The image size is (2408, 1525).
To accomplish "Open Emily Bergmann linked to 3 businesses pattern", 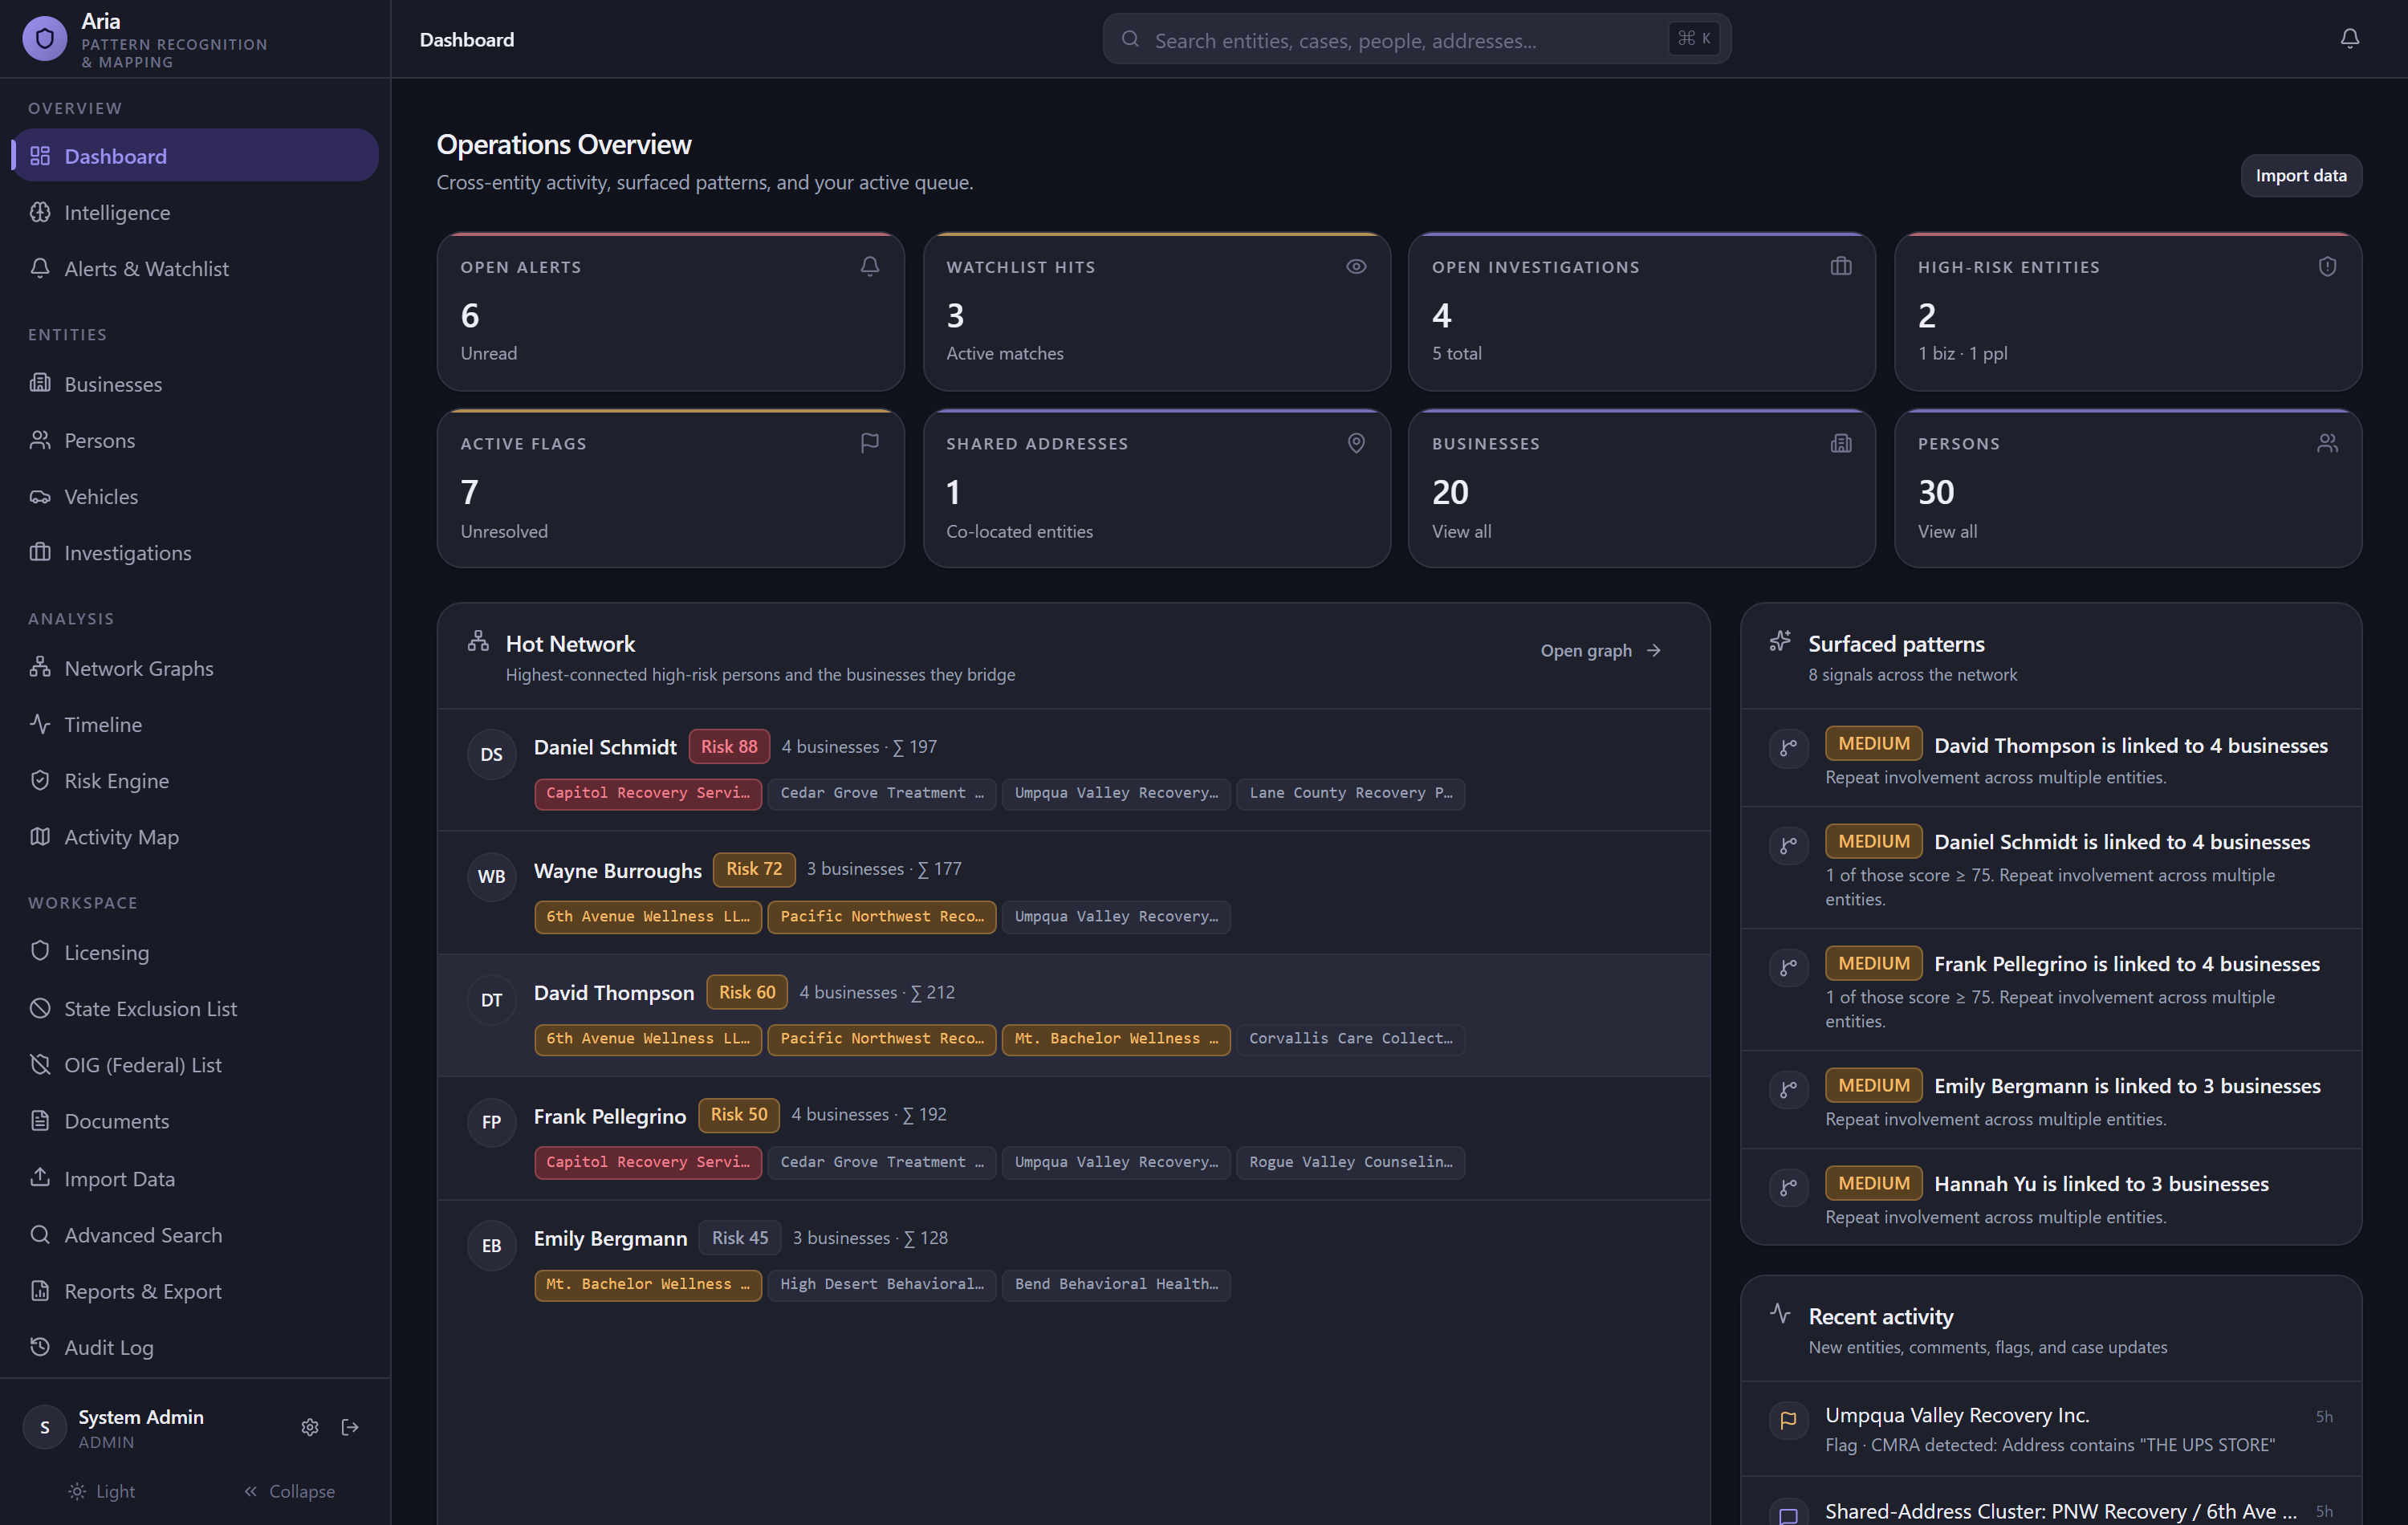I will point(2050,1099).
